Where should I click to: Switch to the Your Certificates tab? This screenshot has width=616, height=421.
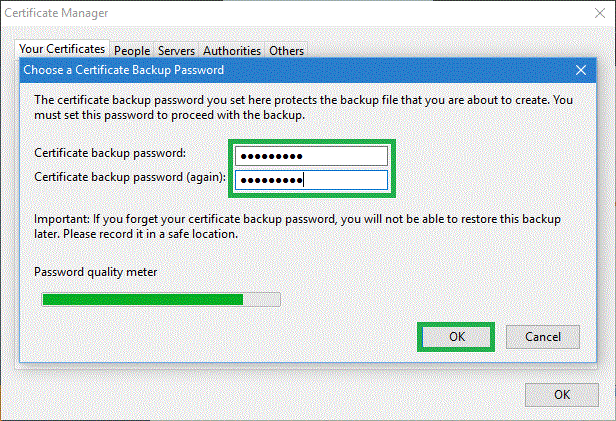62,49
